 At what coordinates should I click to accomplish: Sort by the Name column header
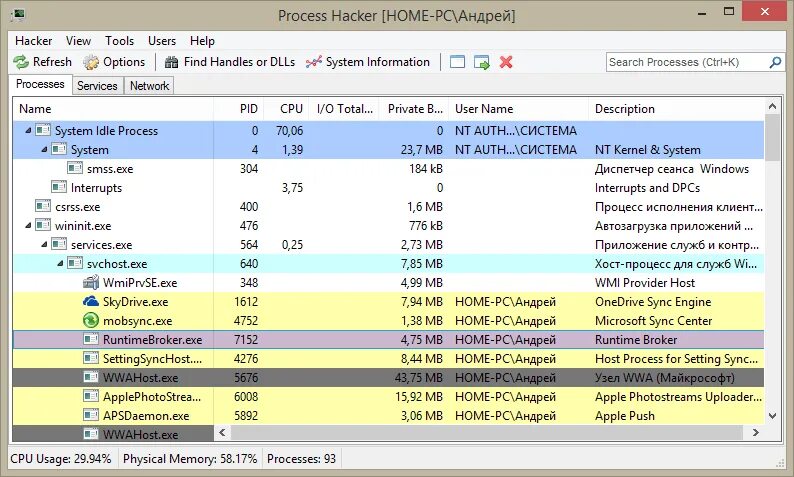click(113, 109)
